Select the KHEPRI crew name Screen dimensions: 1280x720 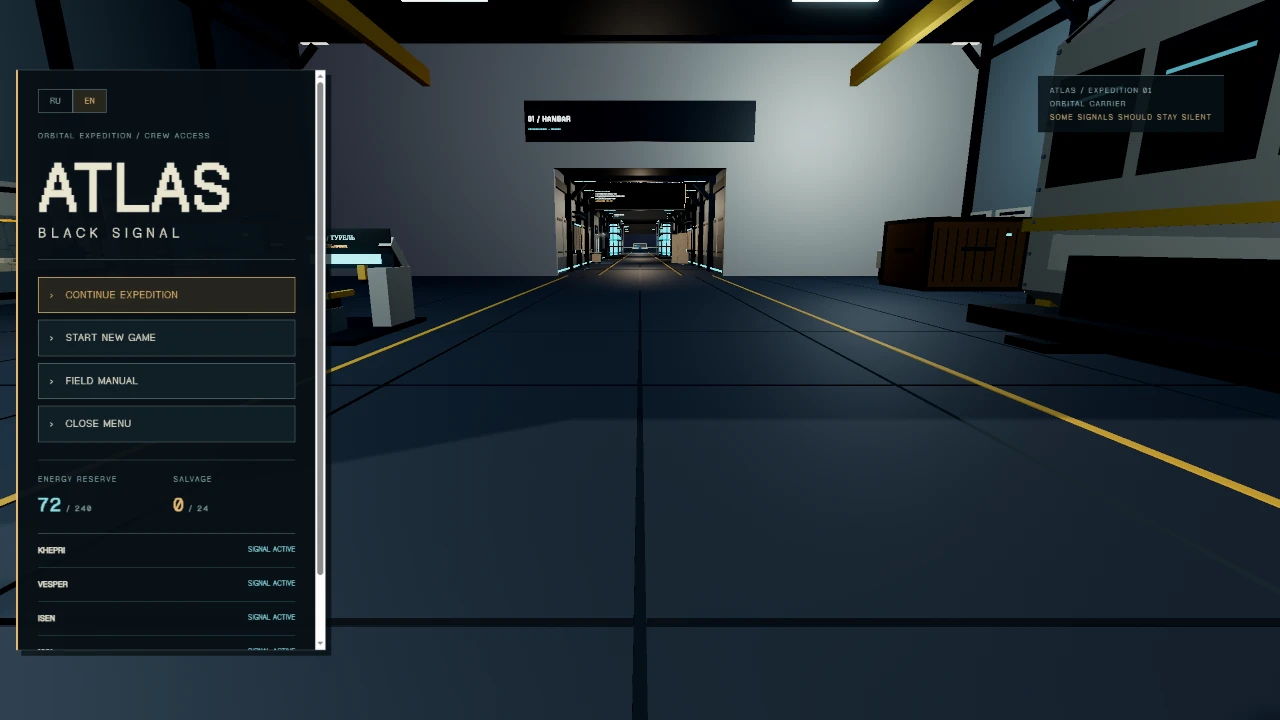tap(52, 550)
